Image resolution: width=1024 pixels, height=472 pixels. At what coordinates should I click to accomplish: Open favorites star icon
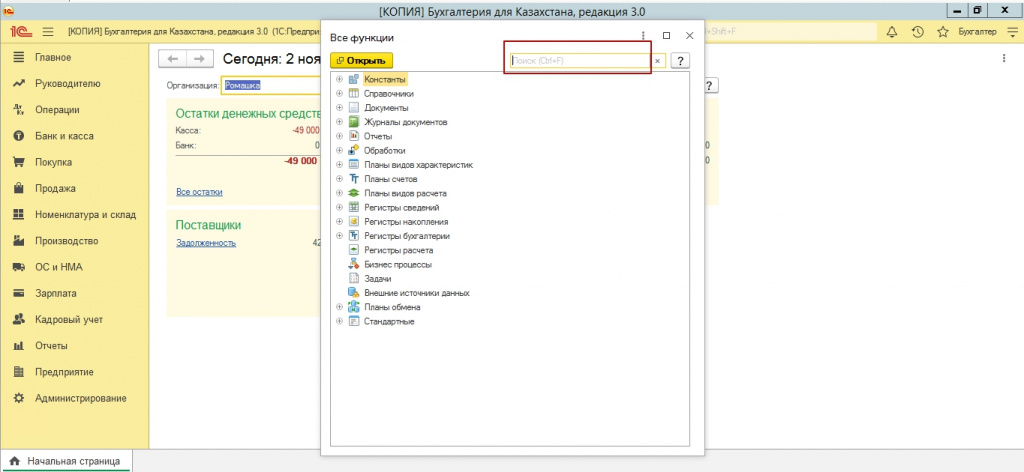coord(942,31)
